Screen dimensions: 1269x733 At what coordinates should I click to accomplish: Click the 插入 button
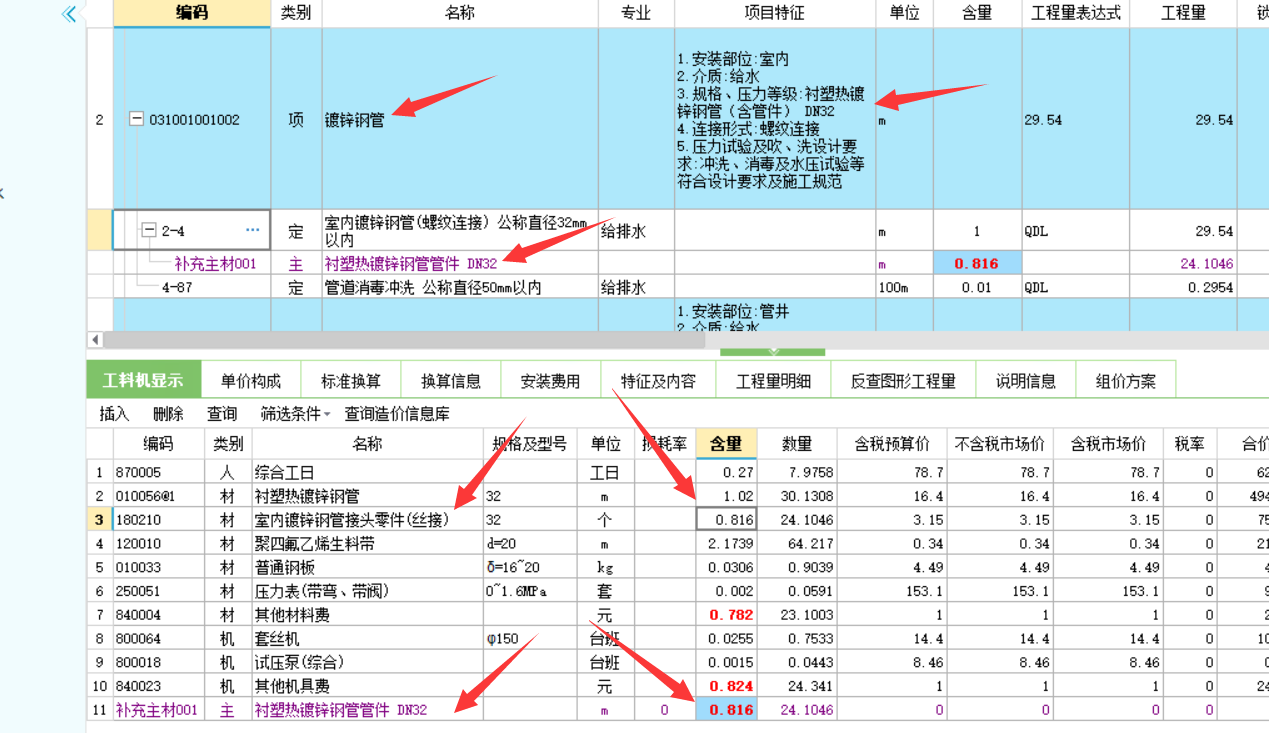[x=115, y=414]
